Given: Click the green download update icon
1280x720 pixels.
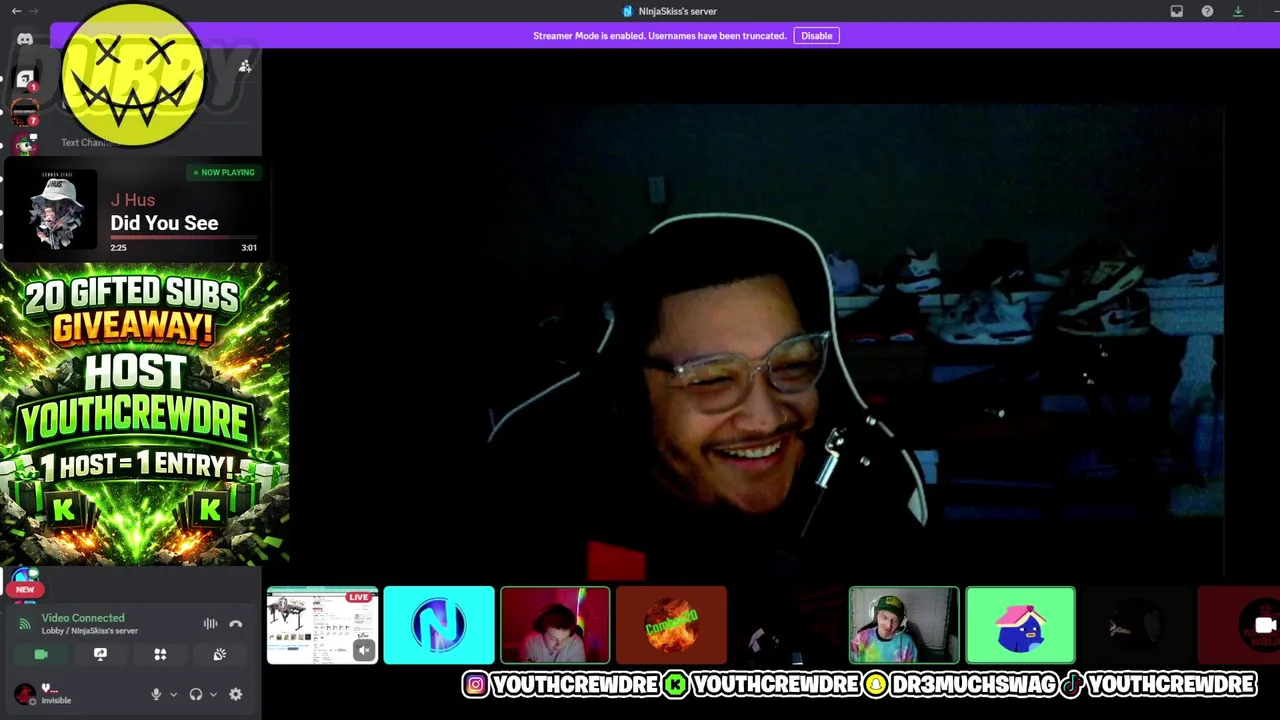Looking at the screenshot, I should 1238,11.
